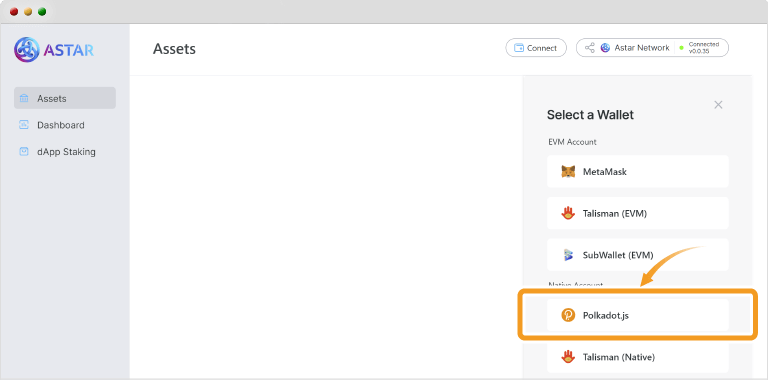
Task: Click the green Connected status indicator
Action: 681,48
